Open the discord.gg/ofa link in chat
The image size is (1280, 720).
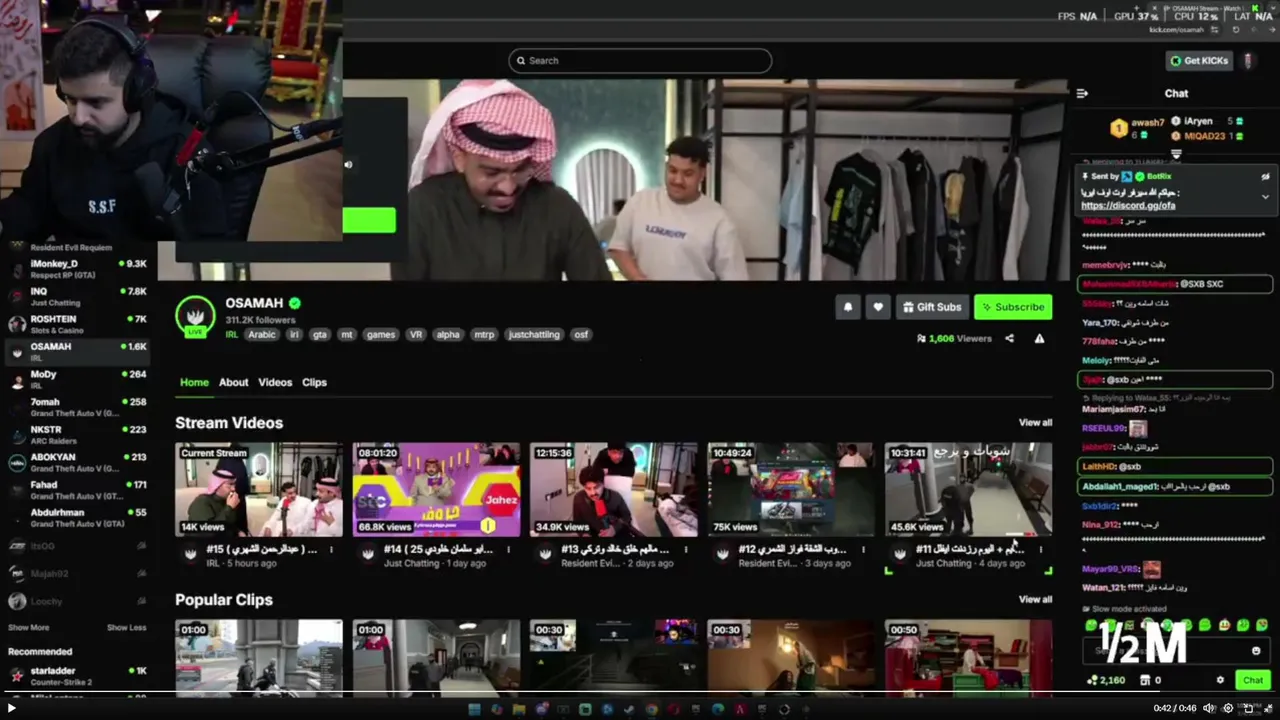pos(1128,206)
